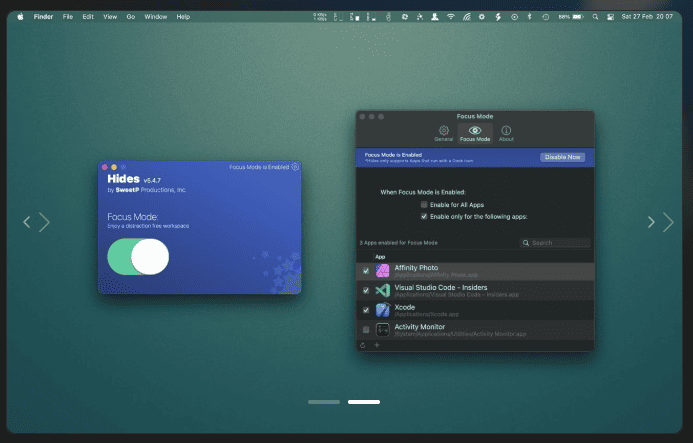The image size is (693, 443).
Task: Check Enable for All Apps
Action: tap(424, 205)
